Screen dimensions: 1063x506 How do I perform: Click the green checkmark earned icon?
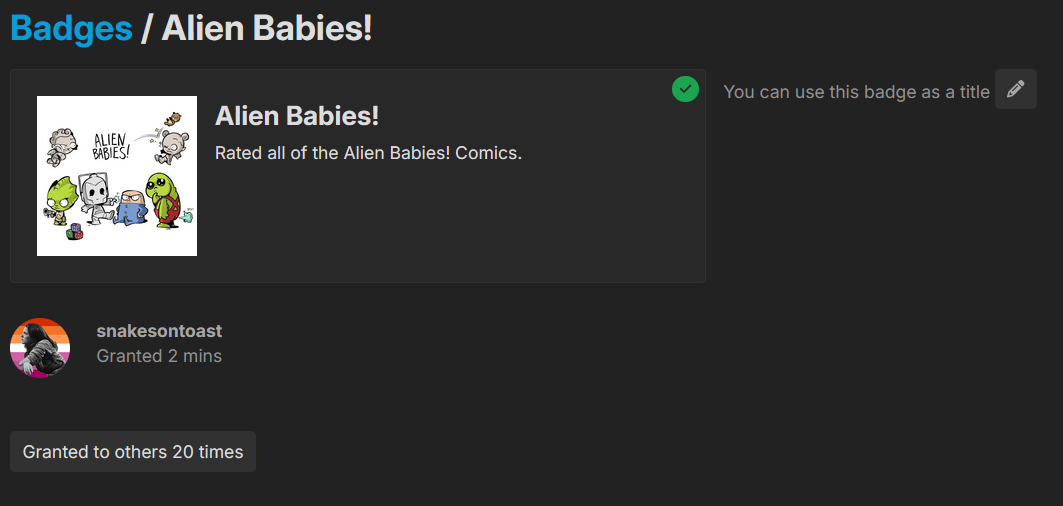[685, 89]
